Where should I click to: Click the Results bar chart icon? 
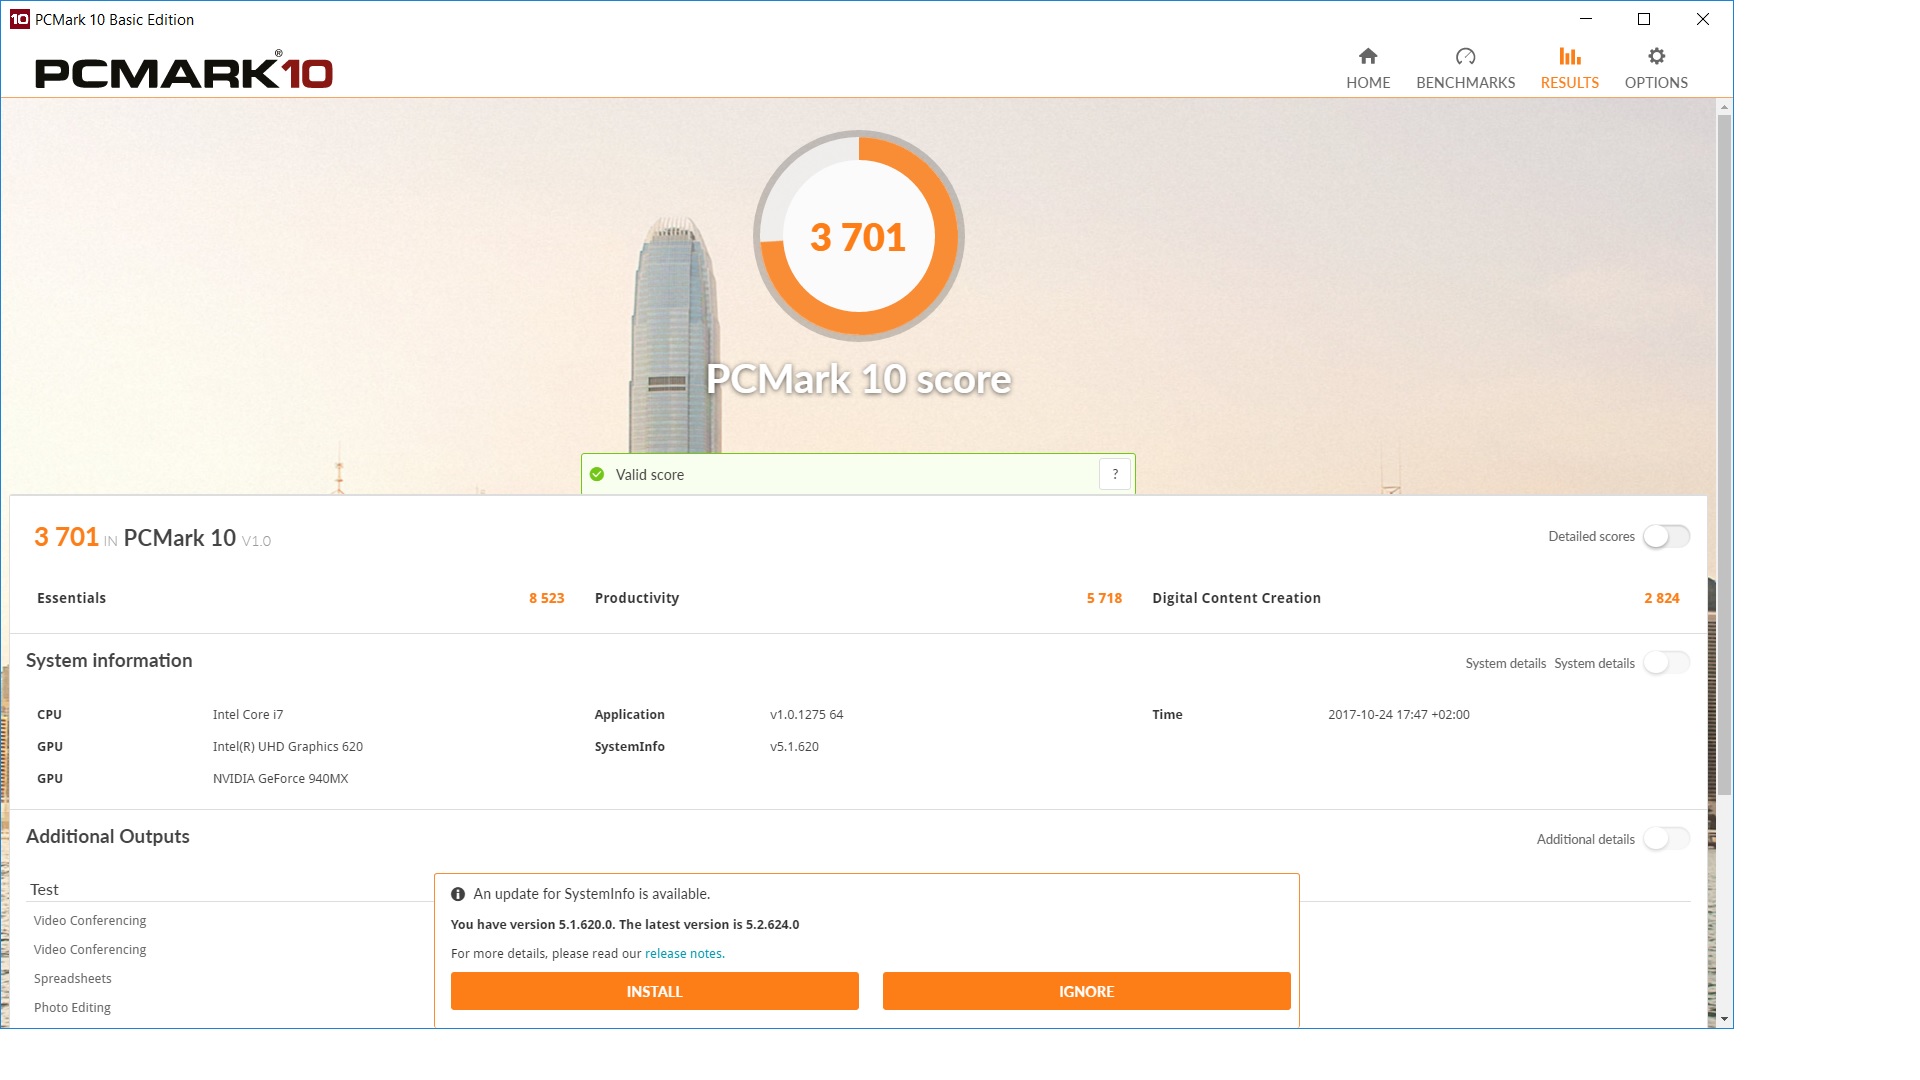point(1570,56)
